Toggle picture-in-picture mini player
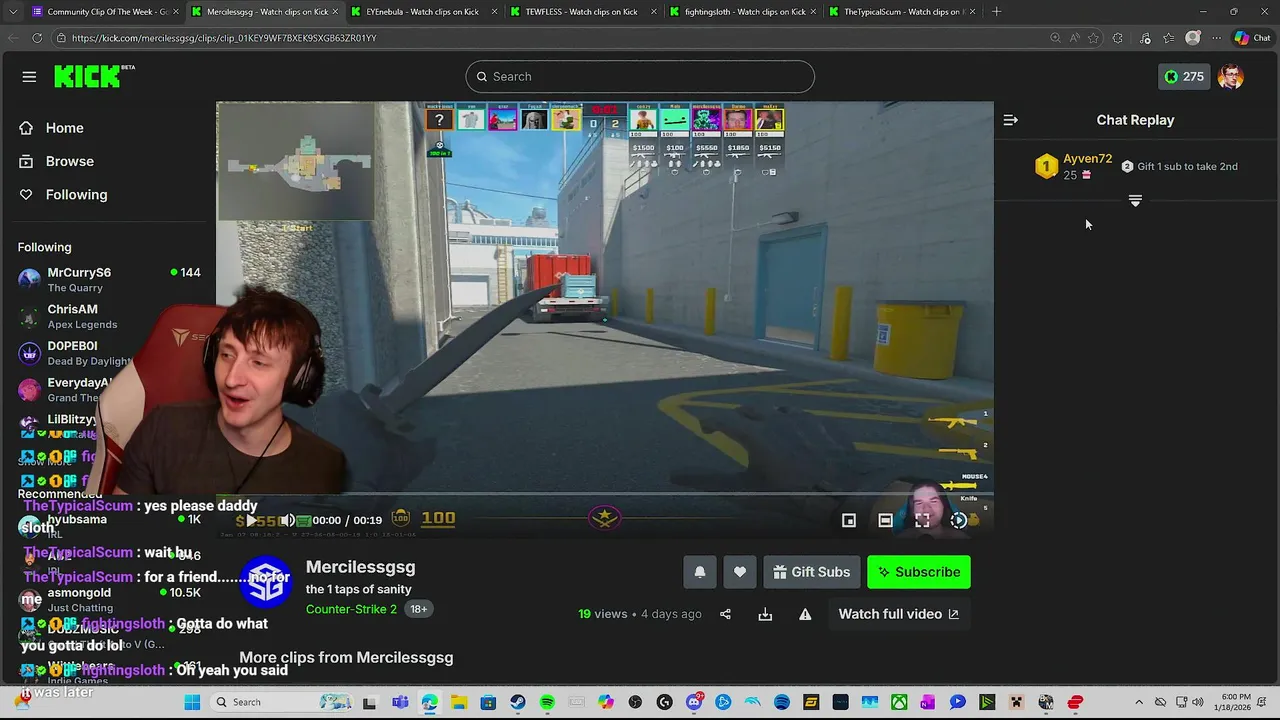The width and height of the screenshot is (1280, 720). pos(849,520)
